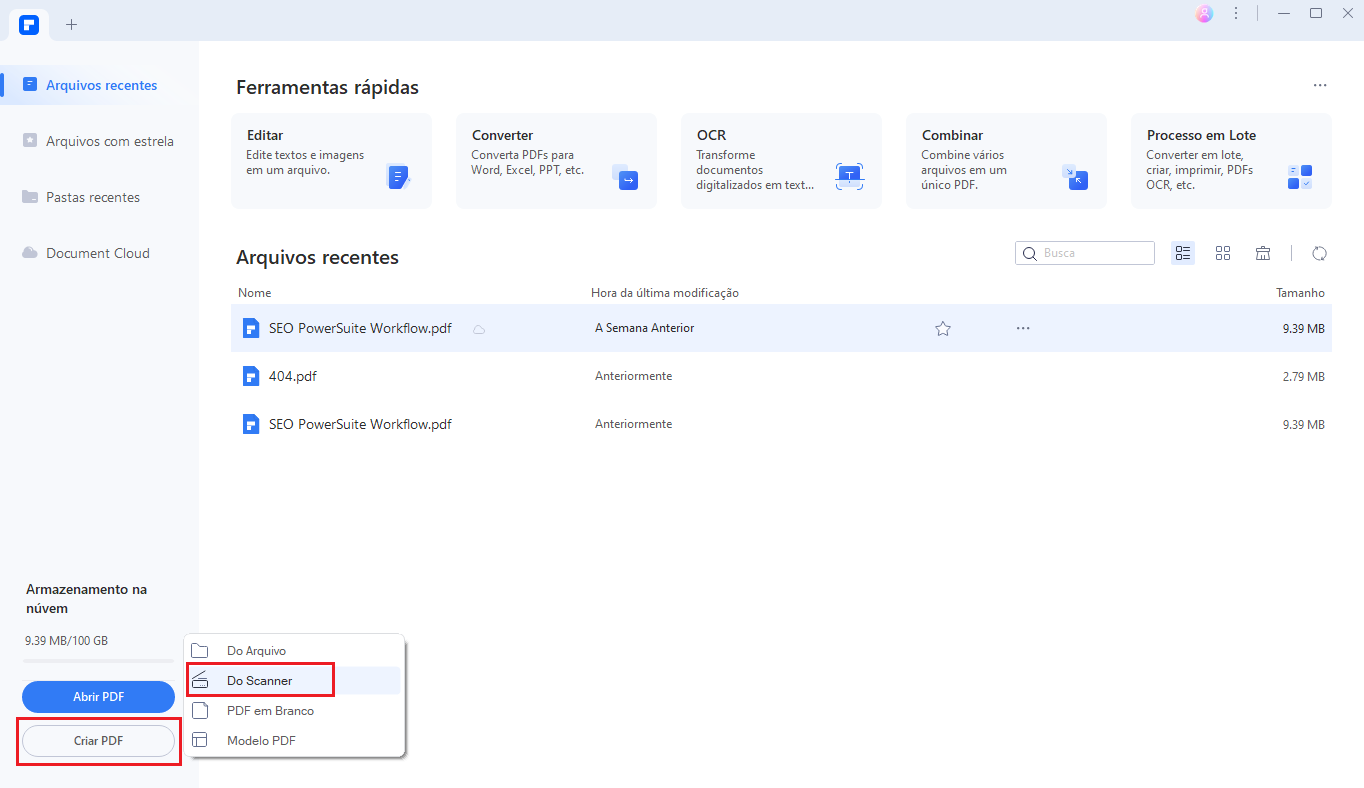Image resolution: width=1364 pixels, height=788 pixels.
Task: Open the Converter quick tool card
Action: coord(556,161)
